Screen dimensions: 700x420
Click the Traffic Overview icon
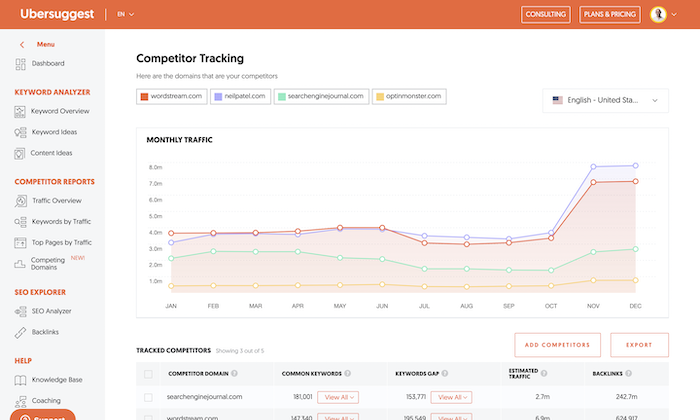coord(21,201)
